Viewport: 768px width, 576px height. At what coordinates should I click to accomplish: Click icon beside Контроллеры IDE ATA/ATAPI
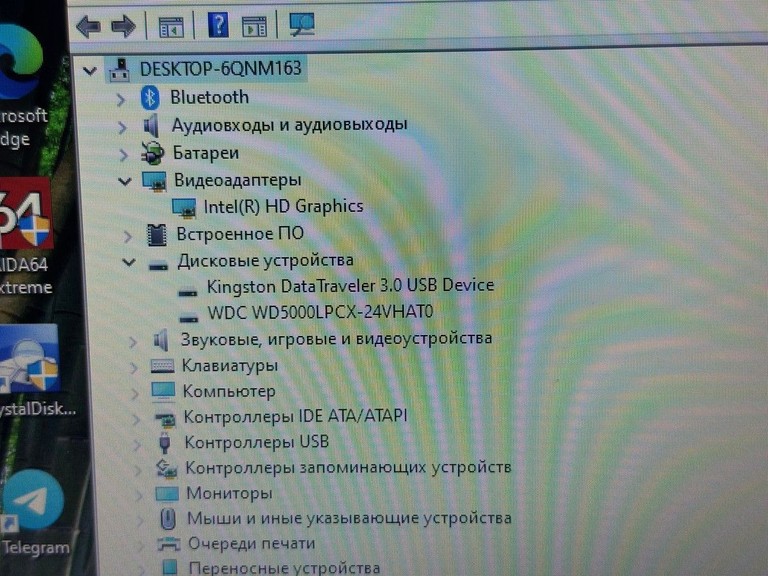[165, 419]
